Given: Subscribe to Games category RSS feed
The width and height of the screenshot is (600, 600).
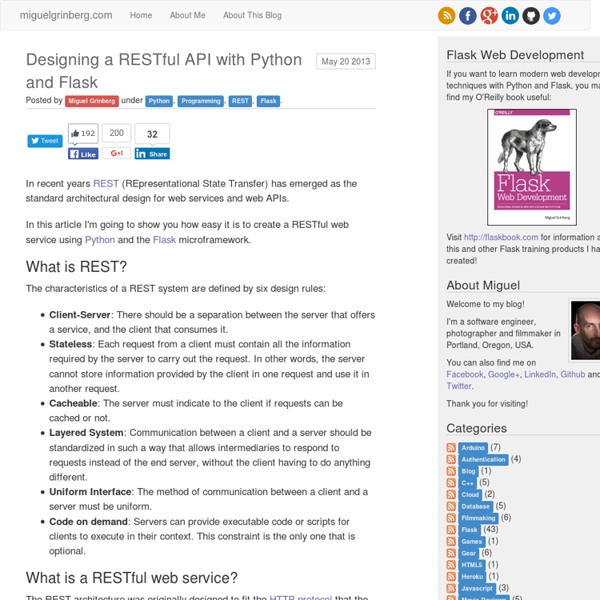Looking at the screenshot, I should [451, 541].
